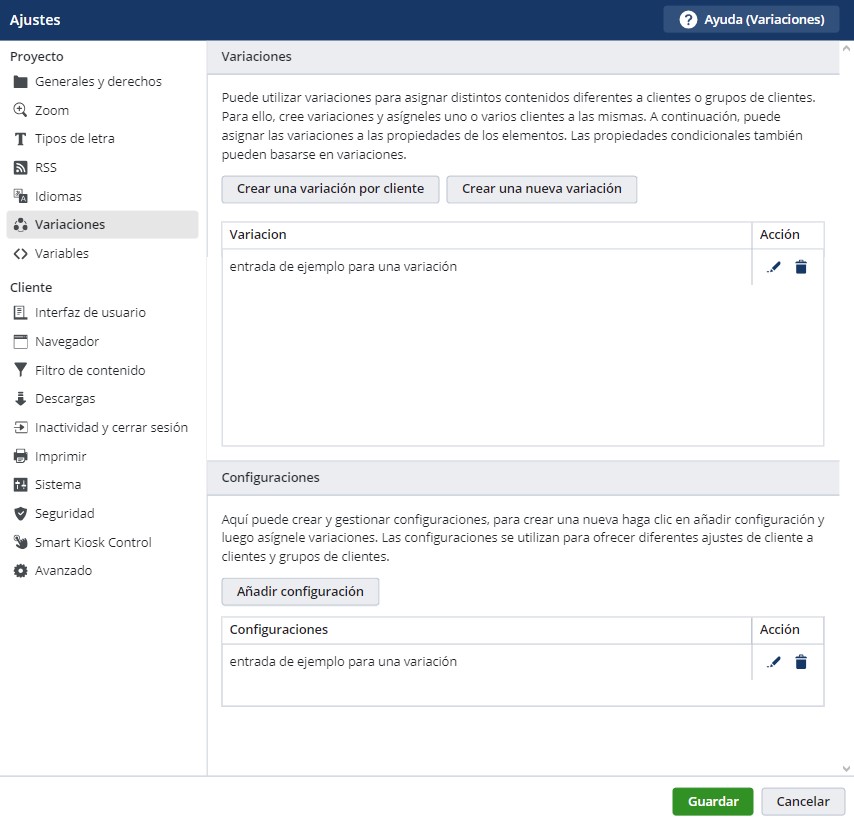This screenshot has width=854, height=821.
Task: Open the Generales y derechos section
Action: tap(98, 82)
